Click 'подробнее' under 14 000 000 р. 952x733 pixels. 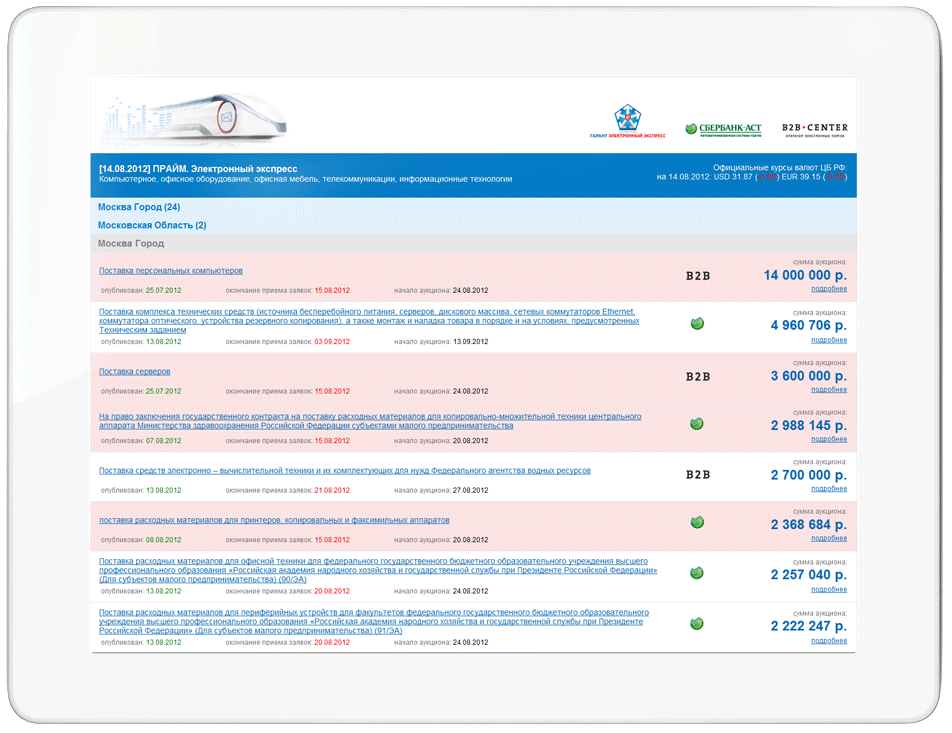[829, 289]
